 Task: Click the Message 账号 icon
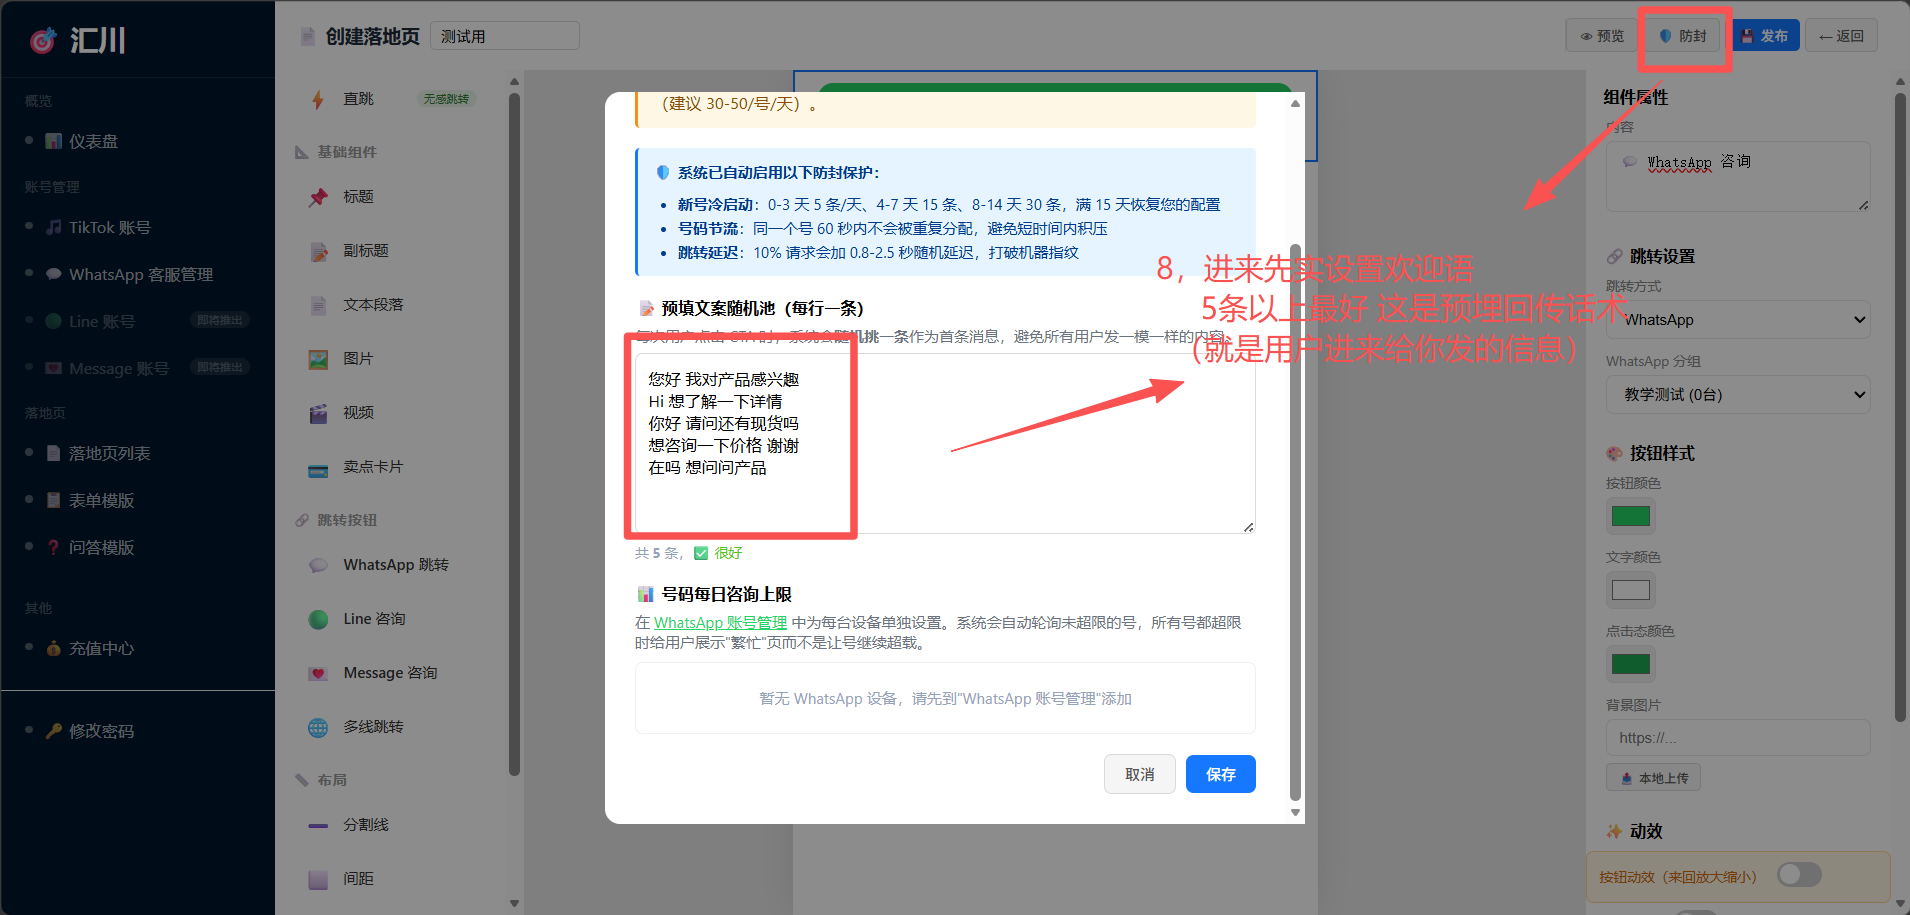54,369
